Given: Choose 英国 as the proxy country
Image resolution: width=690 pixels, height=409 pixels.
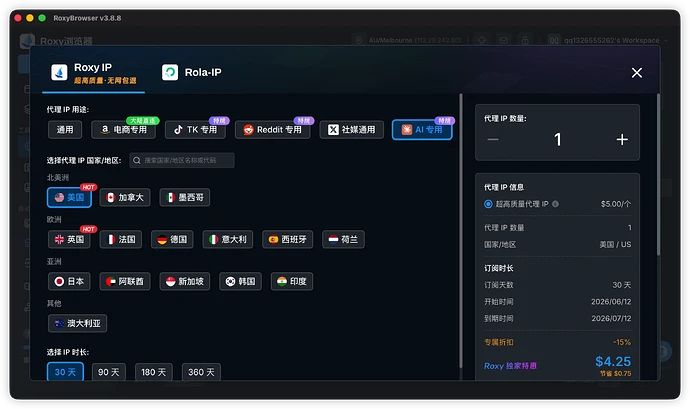Looking at the screenshot, I should click(69, 239).
